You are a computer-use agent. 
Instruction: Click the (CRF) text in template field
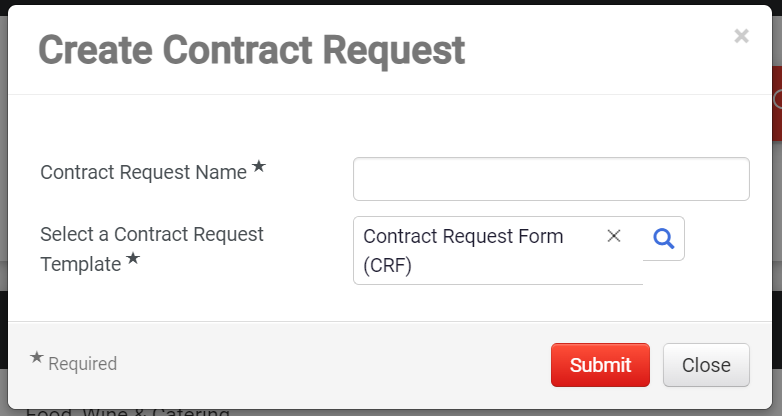pyautogui.click(x=388, y=265)
